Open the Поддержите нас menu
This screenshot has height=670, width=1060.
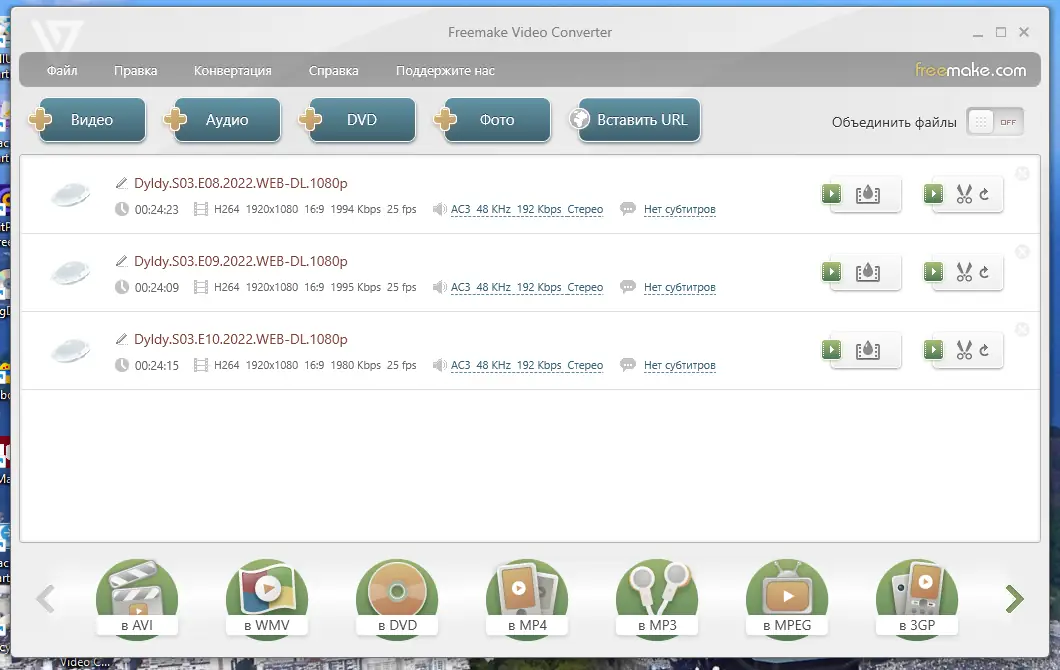(445, 70)
